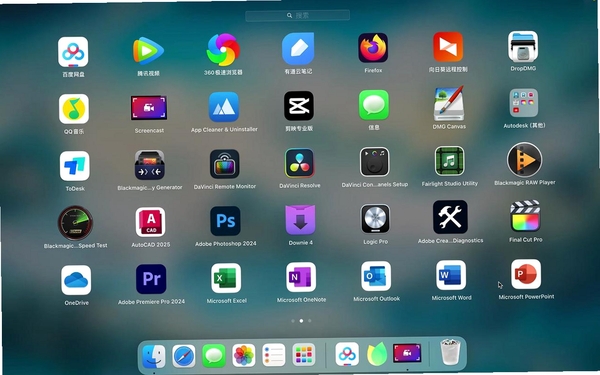The width and height of the screenshot is (600, 375).
Task: Open the DaVinci Resolve app
Action: 300,163
